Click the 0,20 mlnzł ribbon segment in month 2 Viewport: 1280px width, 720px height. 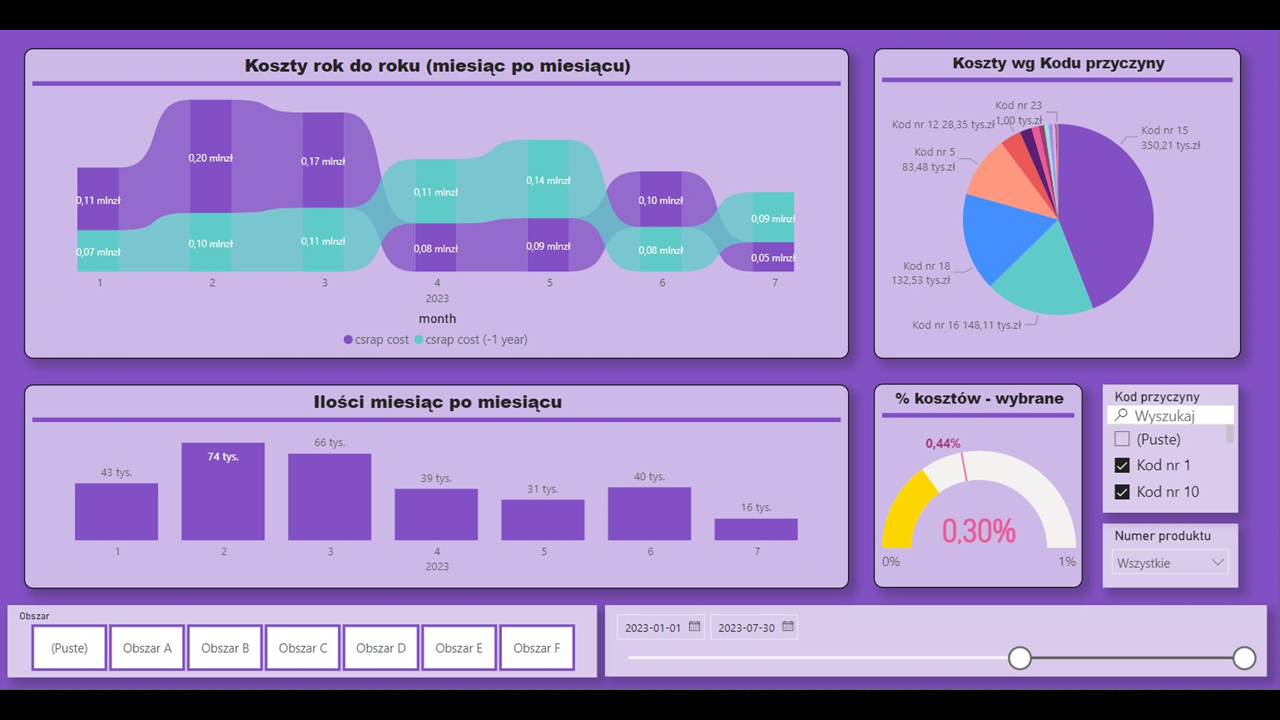click(x=211, y=157)
